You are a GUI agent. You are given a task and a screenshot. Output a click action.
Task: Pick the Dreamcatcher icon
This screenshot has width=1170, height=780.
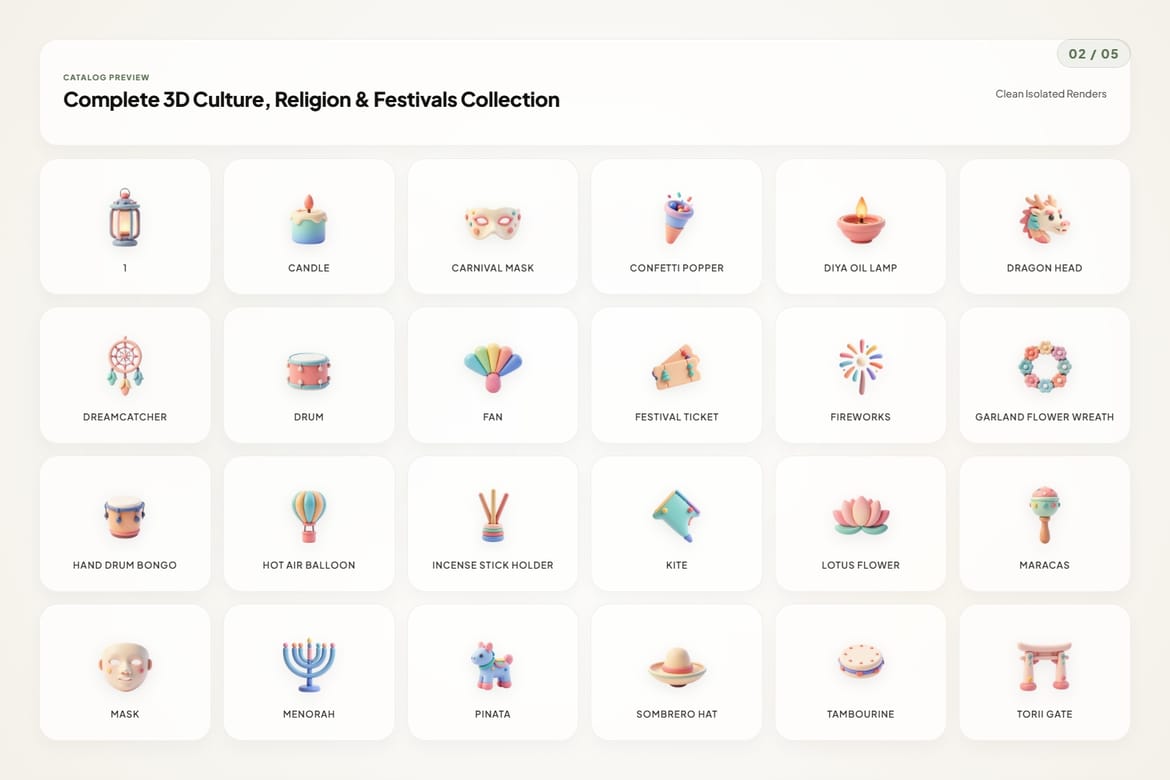[x=125, y=366]
